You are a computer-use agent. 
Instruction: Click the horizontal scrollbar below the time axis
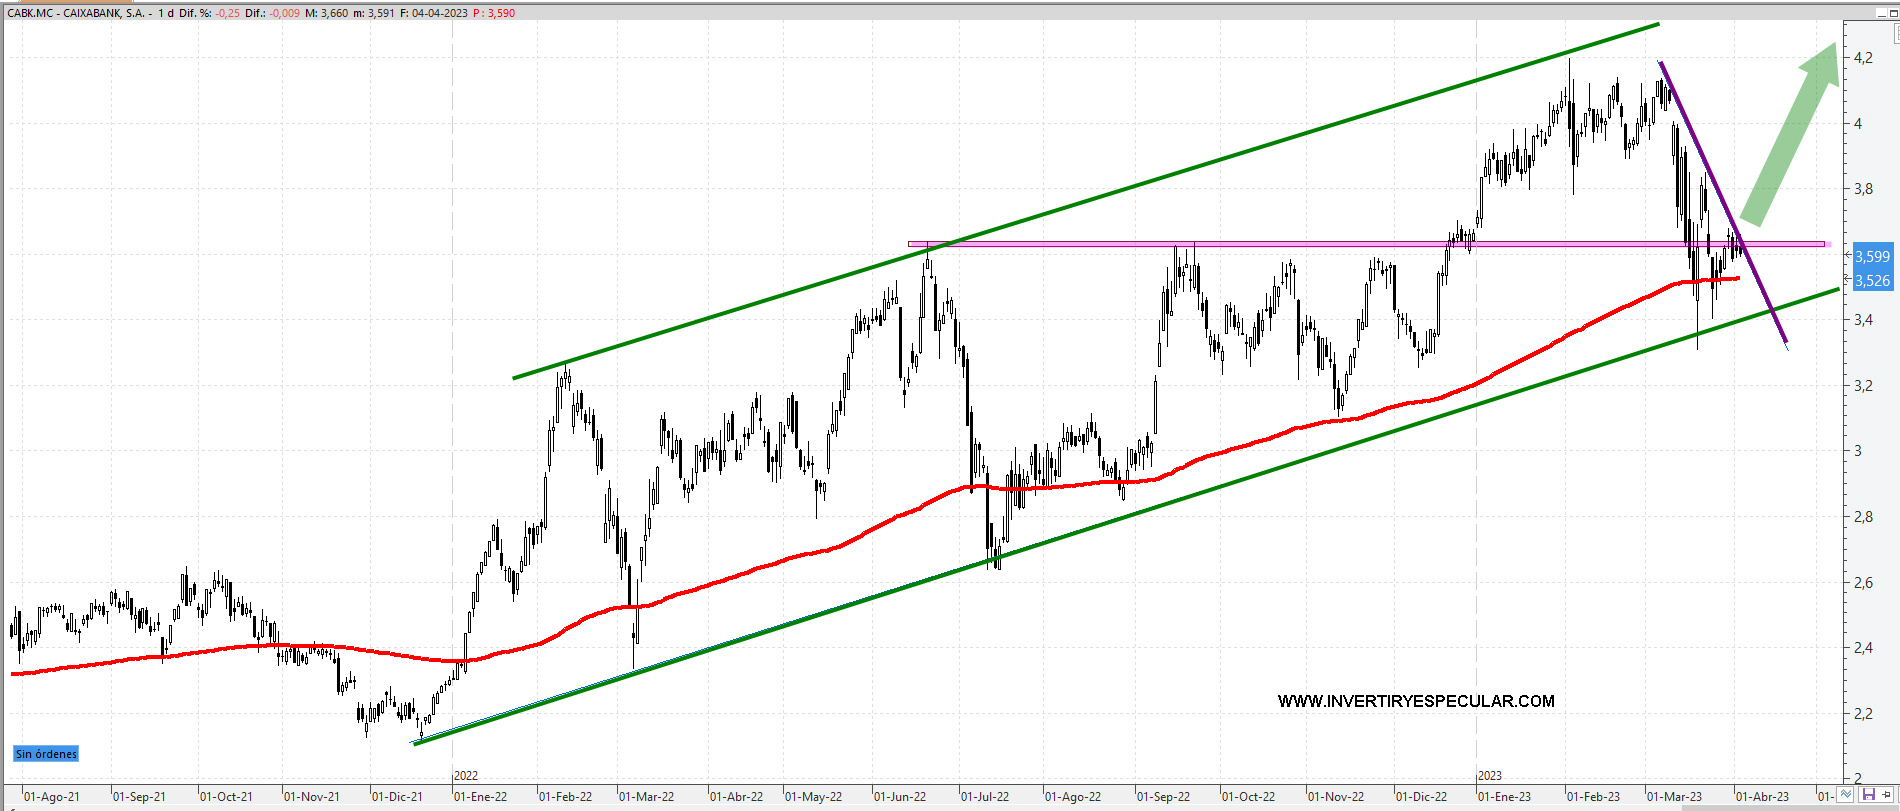(900, 807)
